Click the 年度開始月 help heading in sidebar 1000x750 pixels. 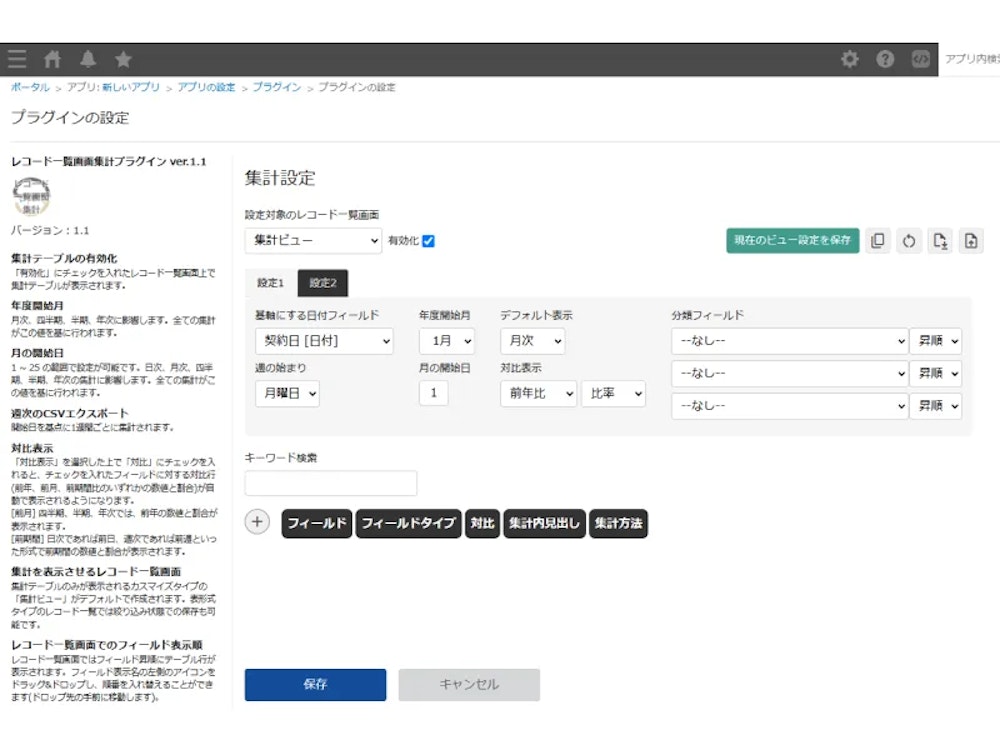click(38, 306)
